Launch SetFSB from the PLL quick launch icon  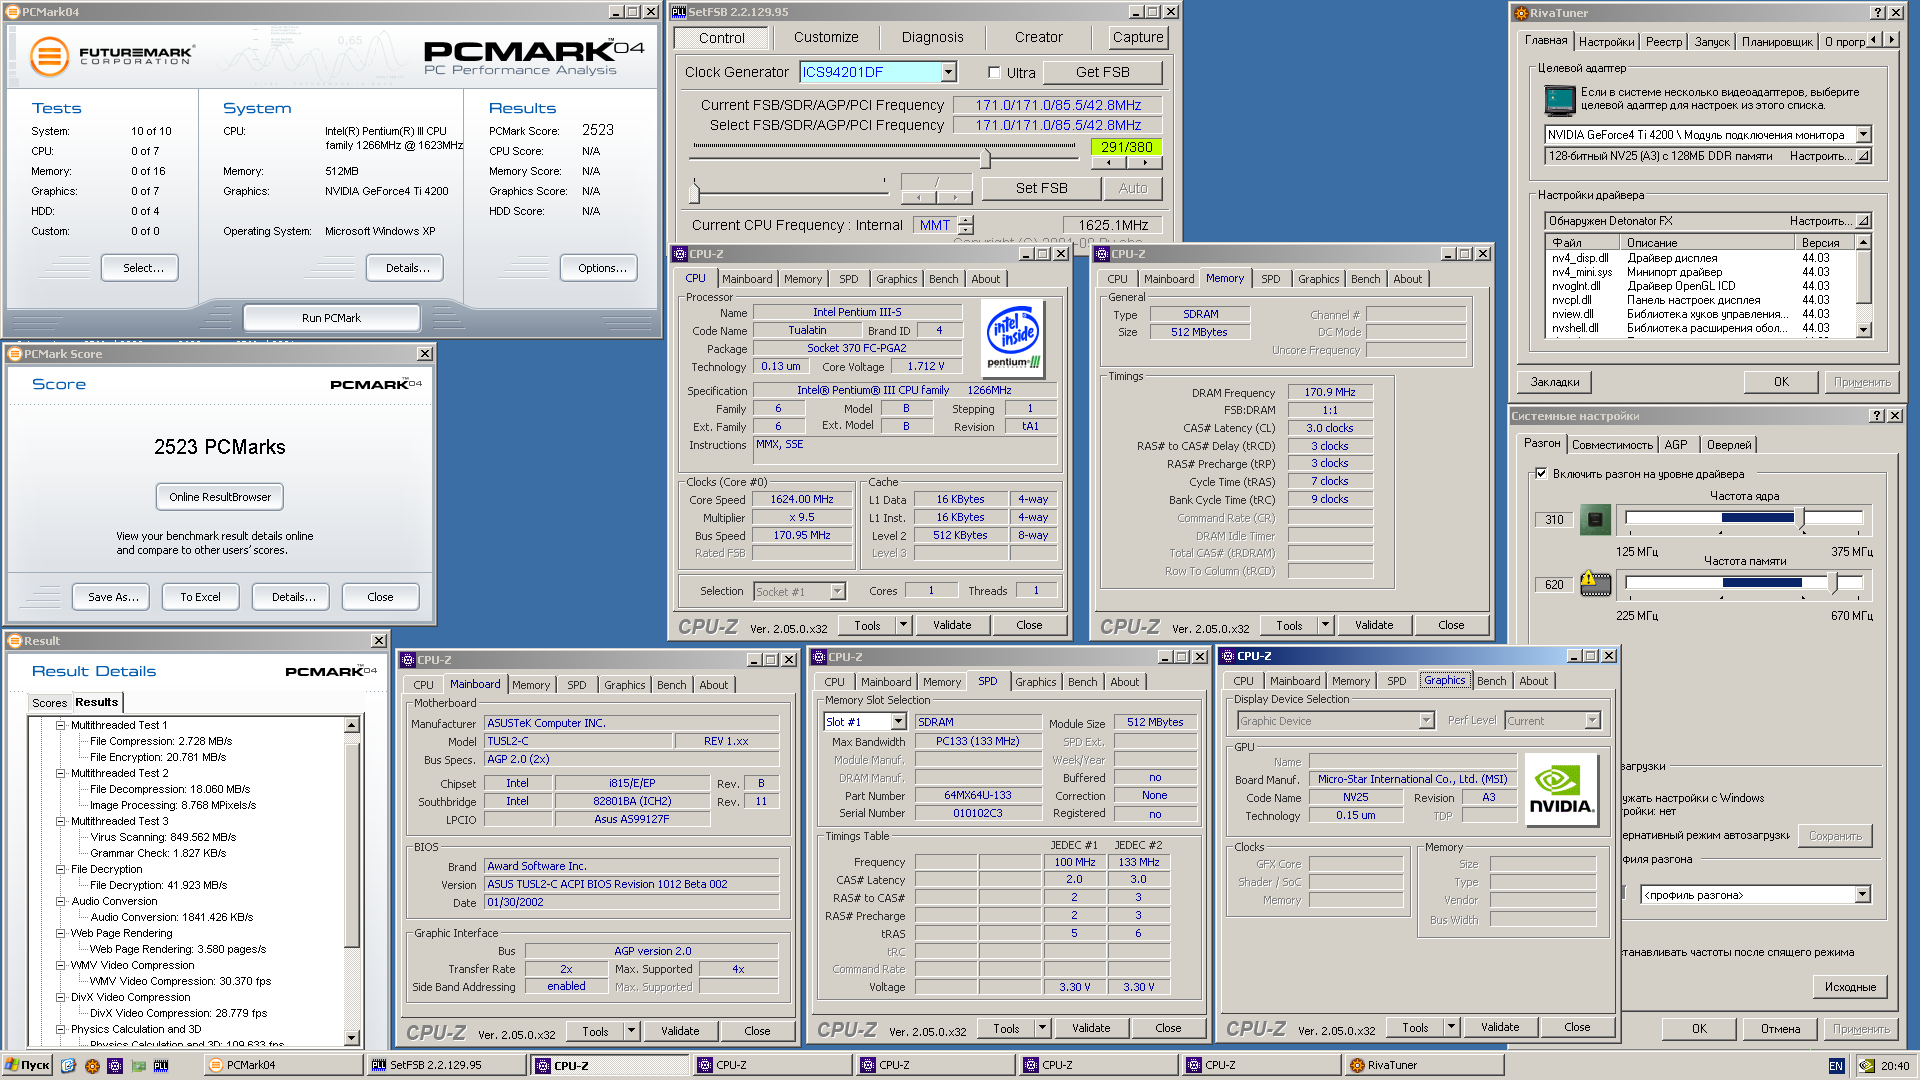tap(161, 1065)
